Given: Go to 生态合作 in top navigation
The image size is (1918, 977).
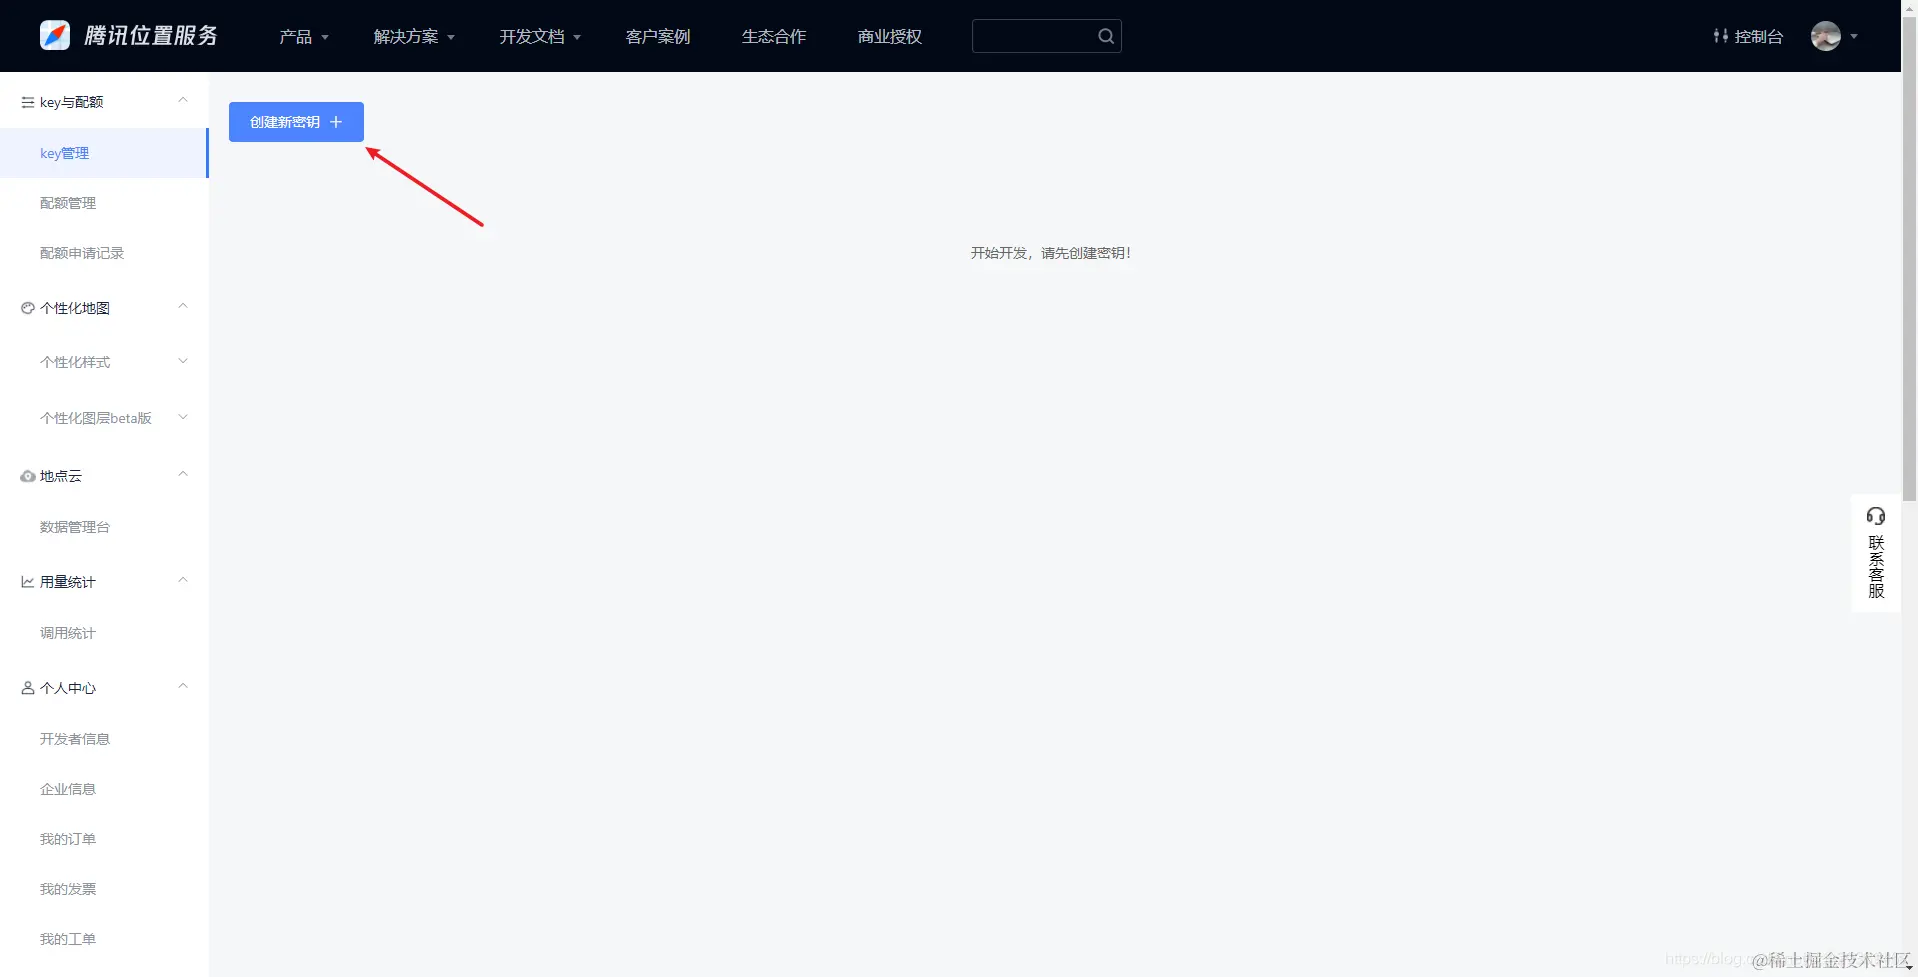Looking at the screenshot, I should (774, 36).
